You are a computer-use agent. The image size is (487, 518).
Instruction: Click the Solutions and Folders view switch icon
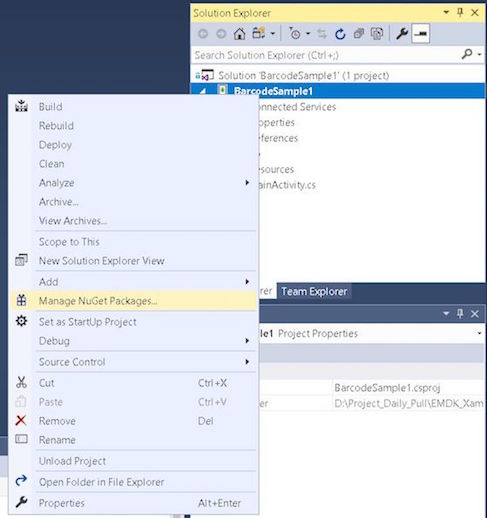[x=258, y=33]
